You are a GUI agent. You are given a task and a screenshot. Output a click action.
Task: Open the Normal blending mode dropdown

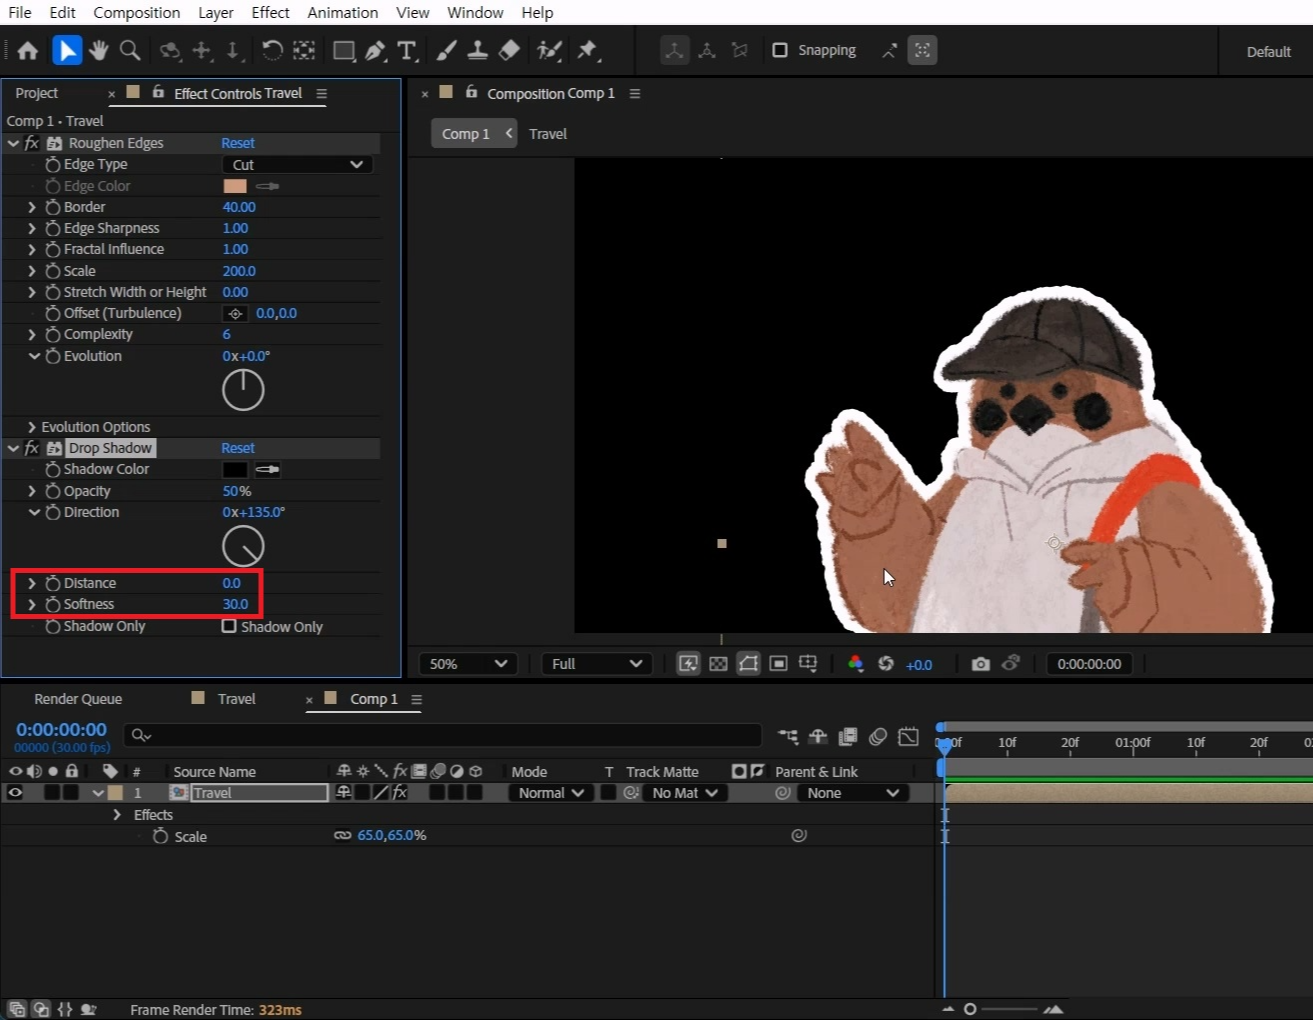point(551,793)
